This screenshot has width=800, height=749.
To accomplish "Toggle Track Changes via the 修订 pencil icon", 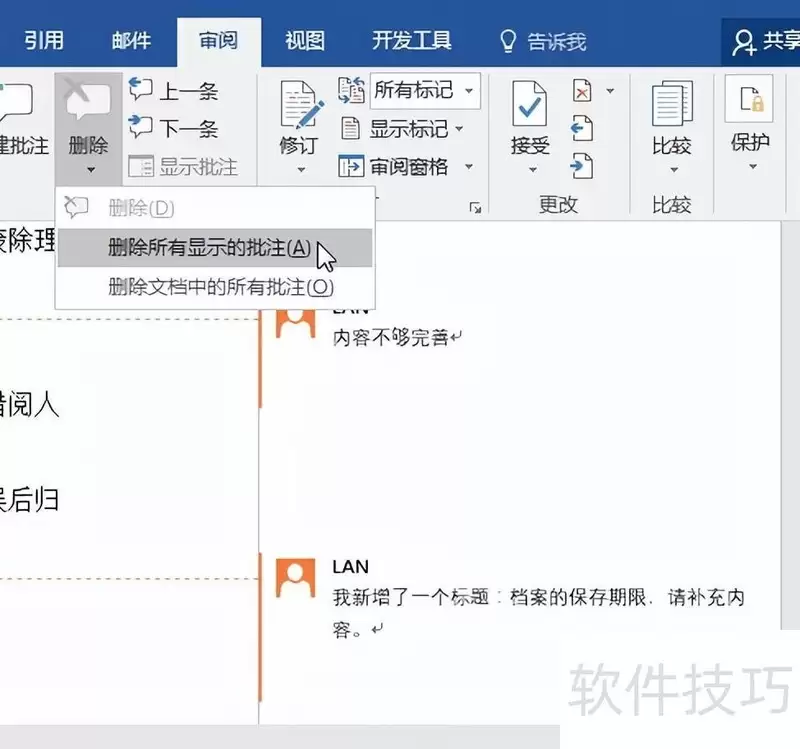I will (x=297, y=105).
